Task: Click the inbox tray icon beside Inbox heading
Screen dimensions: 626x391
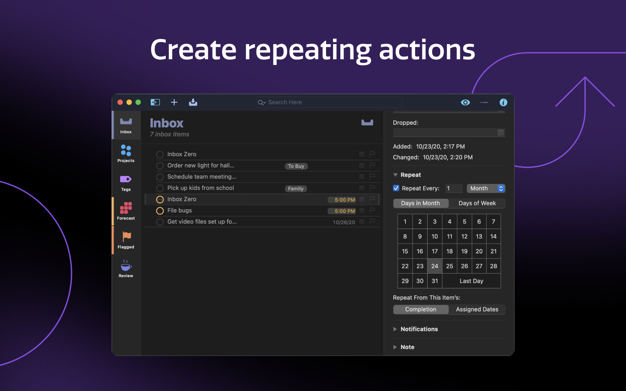Action: 367,122
